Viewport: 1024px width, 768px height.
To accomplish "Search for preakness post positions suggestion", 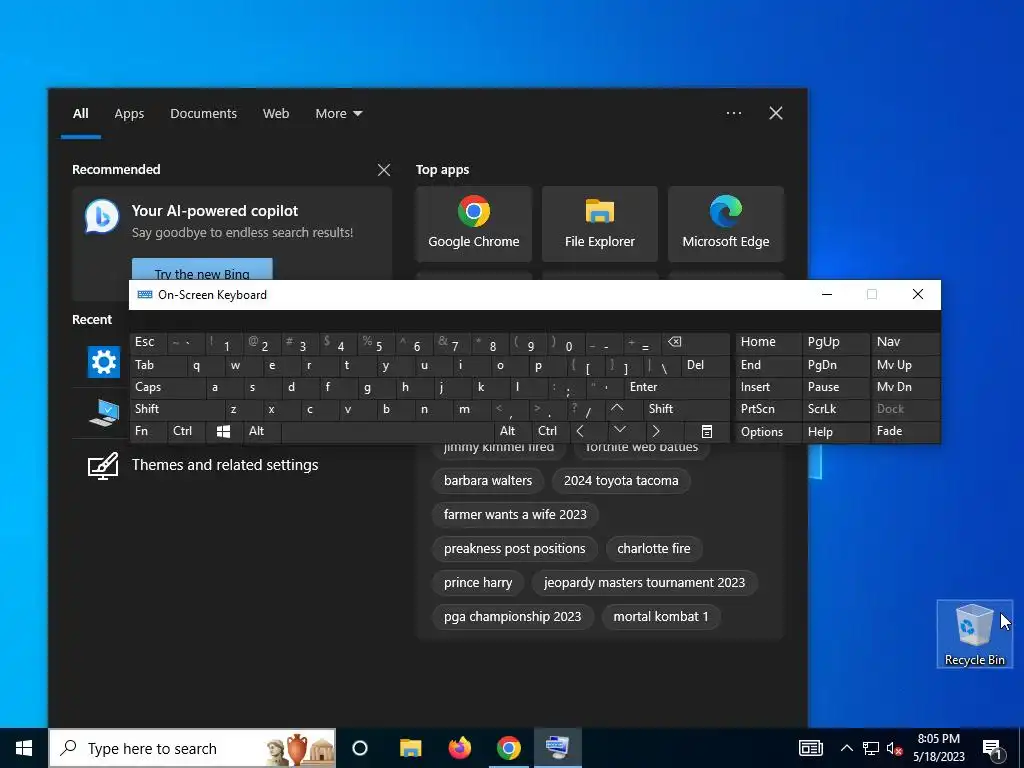I will [515, 549].
